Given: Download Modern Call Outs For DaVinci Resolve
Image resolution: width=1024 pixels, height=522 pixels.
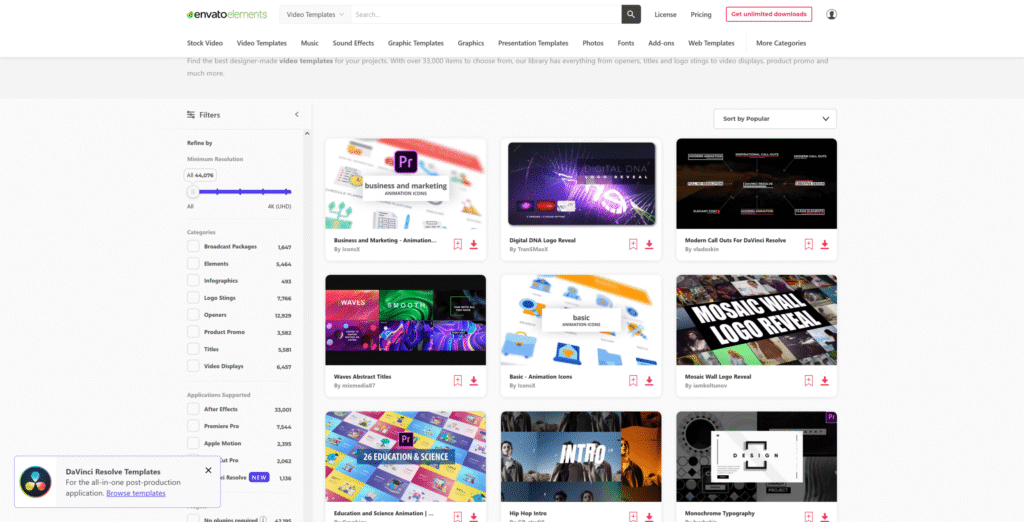Looking at the screenshot, I should (x=825, y=244).
